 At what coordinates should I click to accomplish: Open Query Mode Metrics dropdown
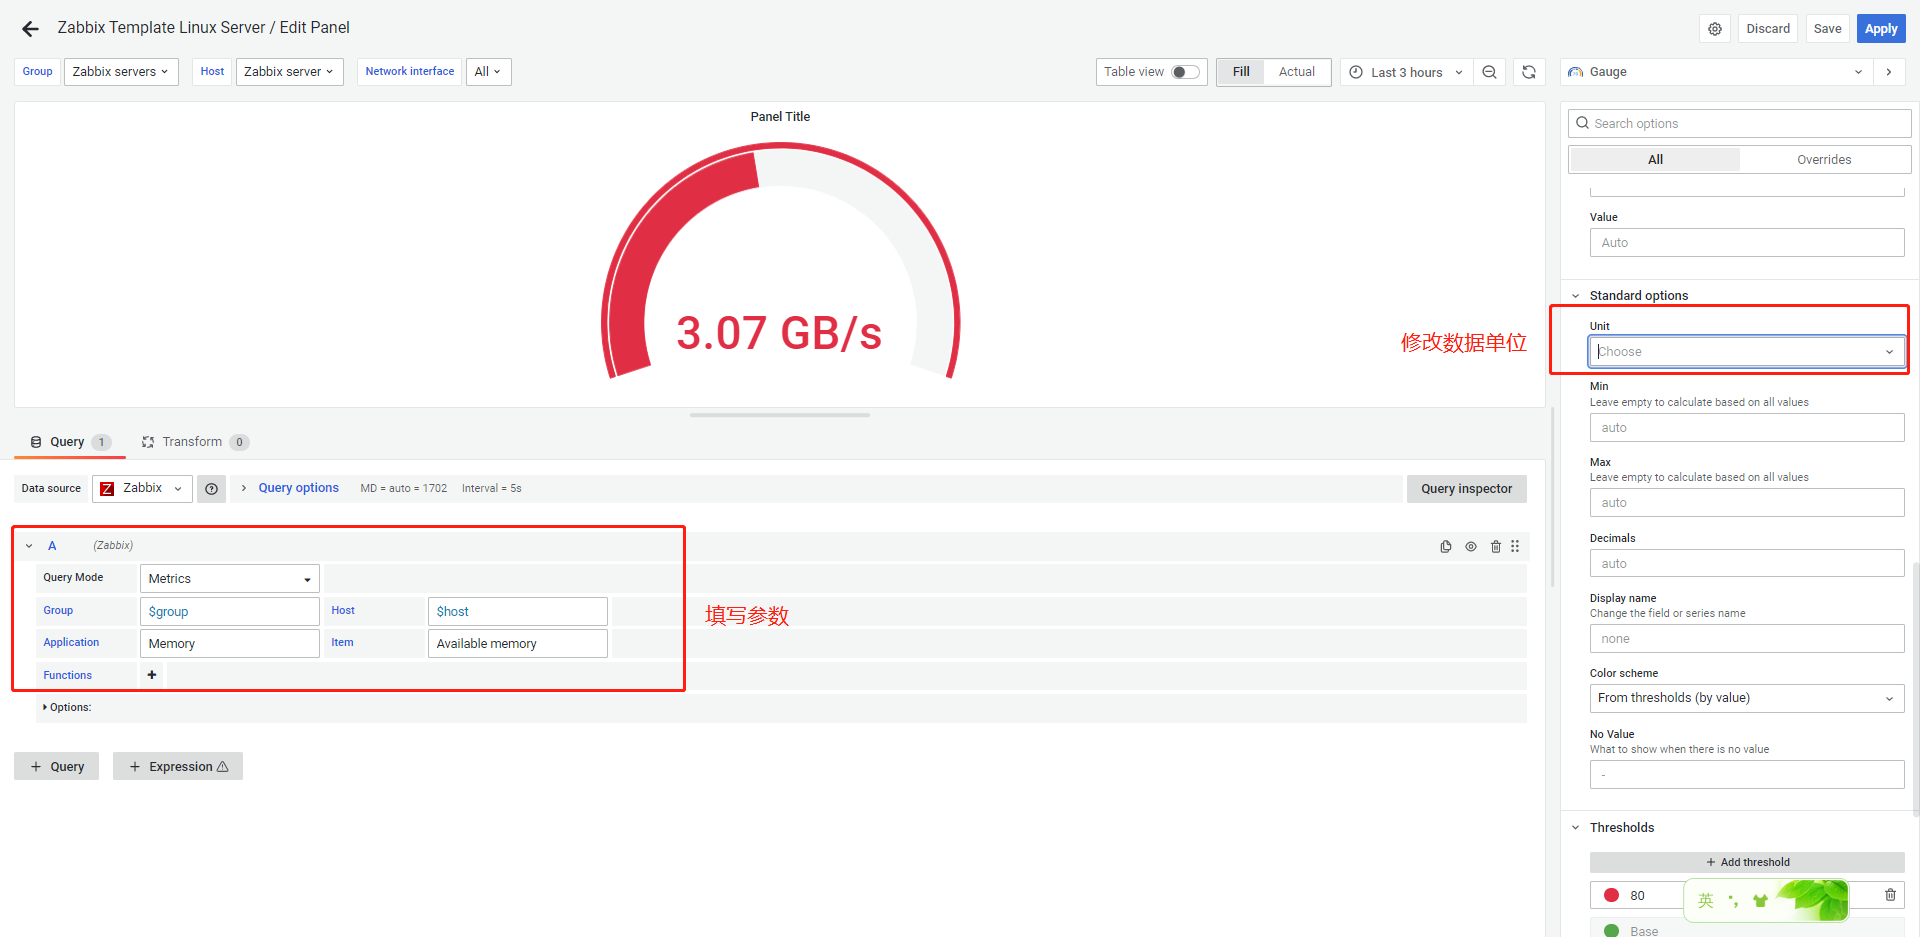click(x=229, y=579)
